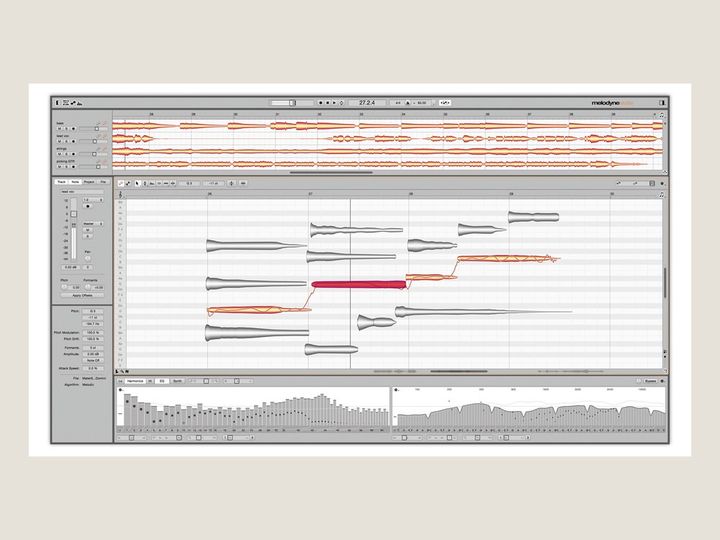Click the track pane horizontal scrollbar
The height and width of the screenshot is (540, 720).
(x=331, y=173)
